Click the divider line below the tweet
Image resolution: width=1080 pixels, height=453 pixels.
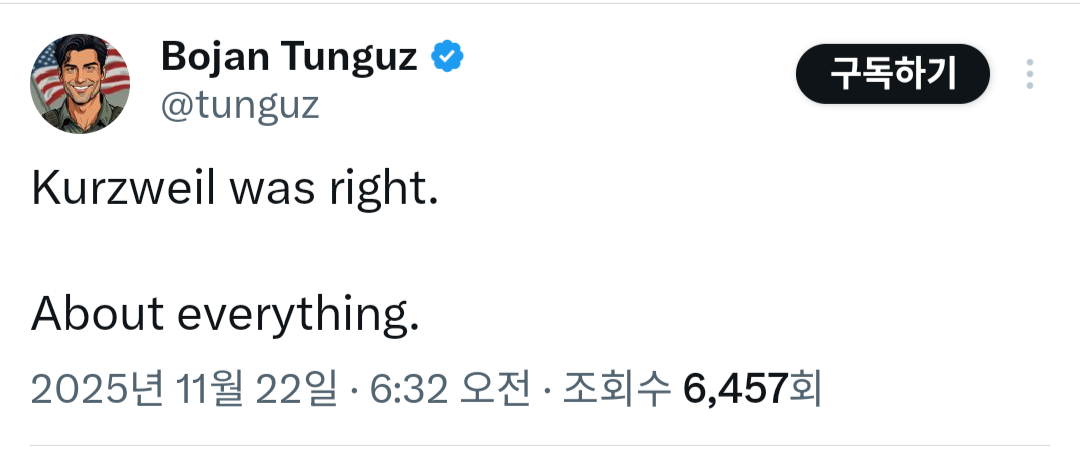540,445
